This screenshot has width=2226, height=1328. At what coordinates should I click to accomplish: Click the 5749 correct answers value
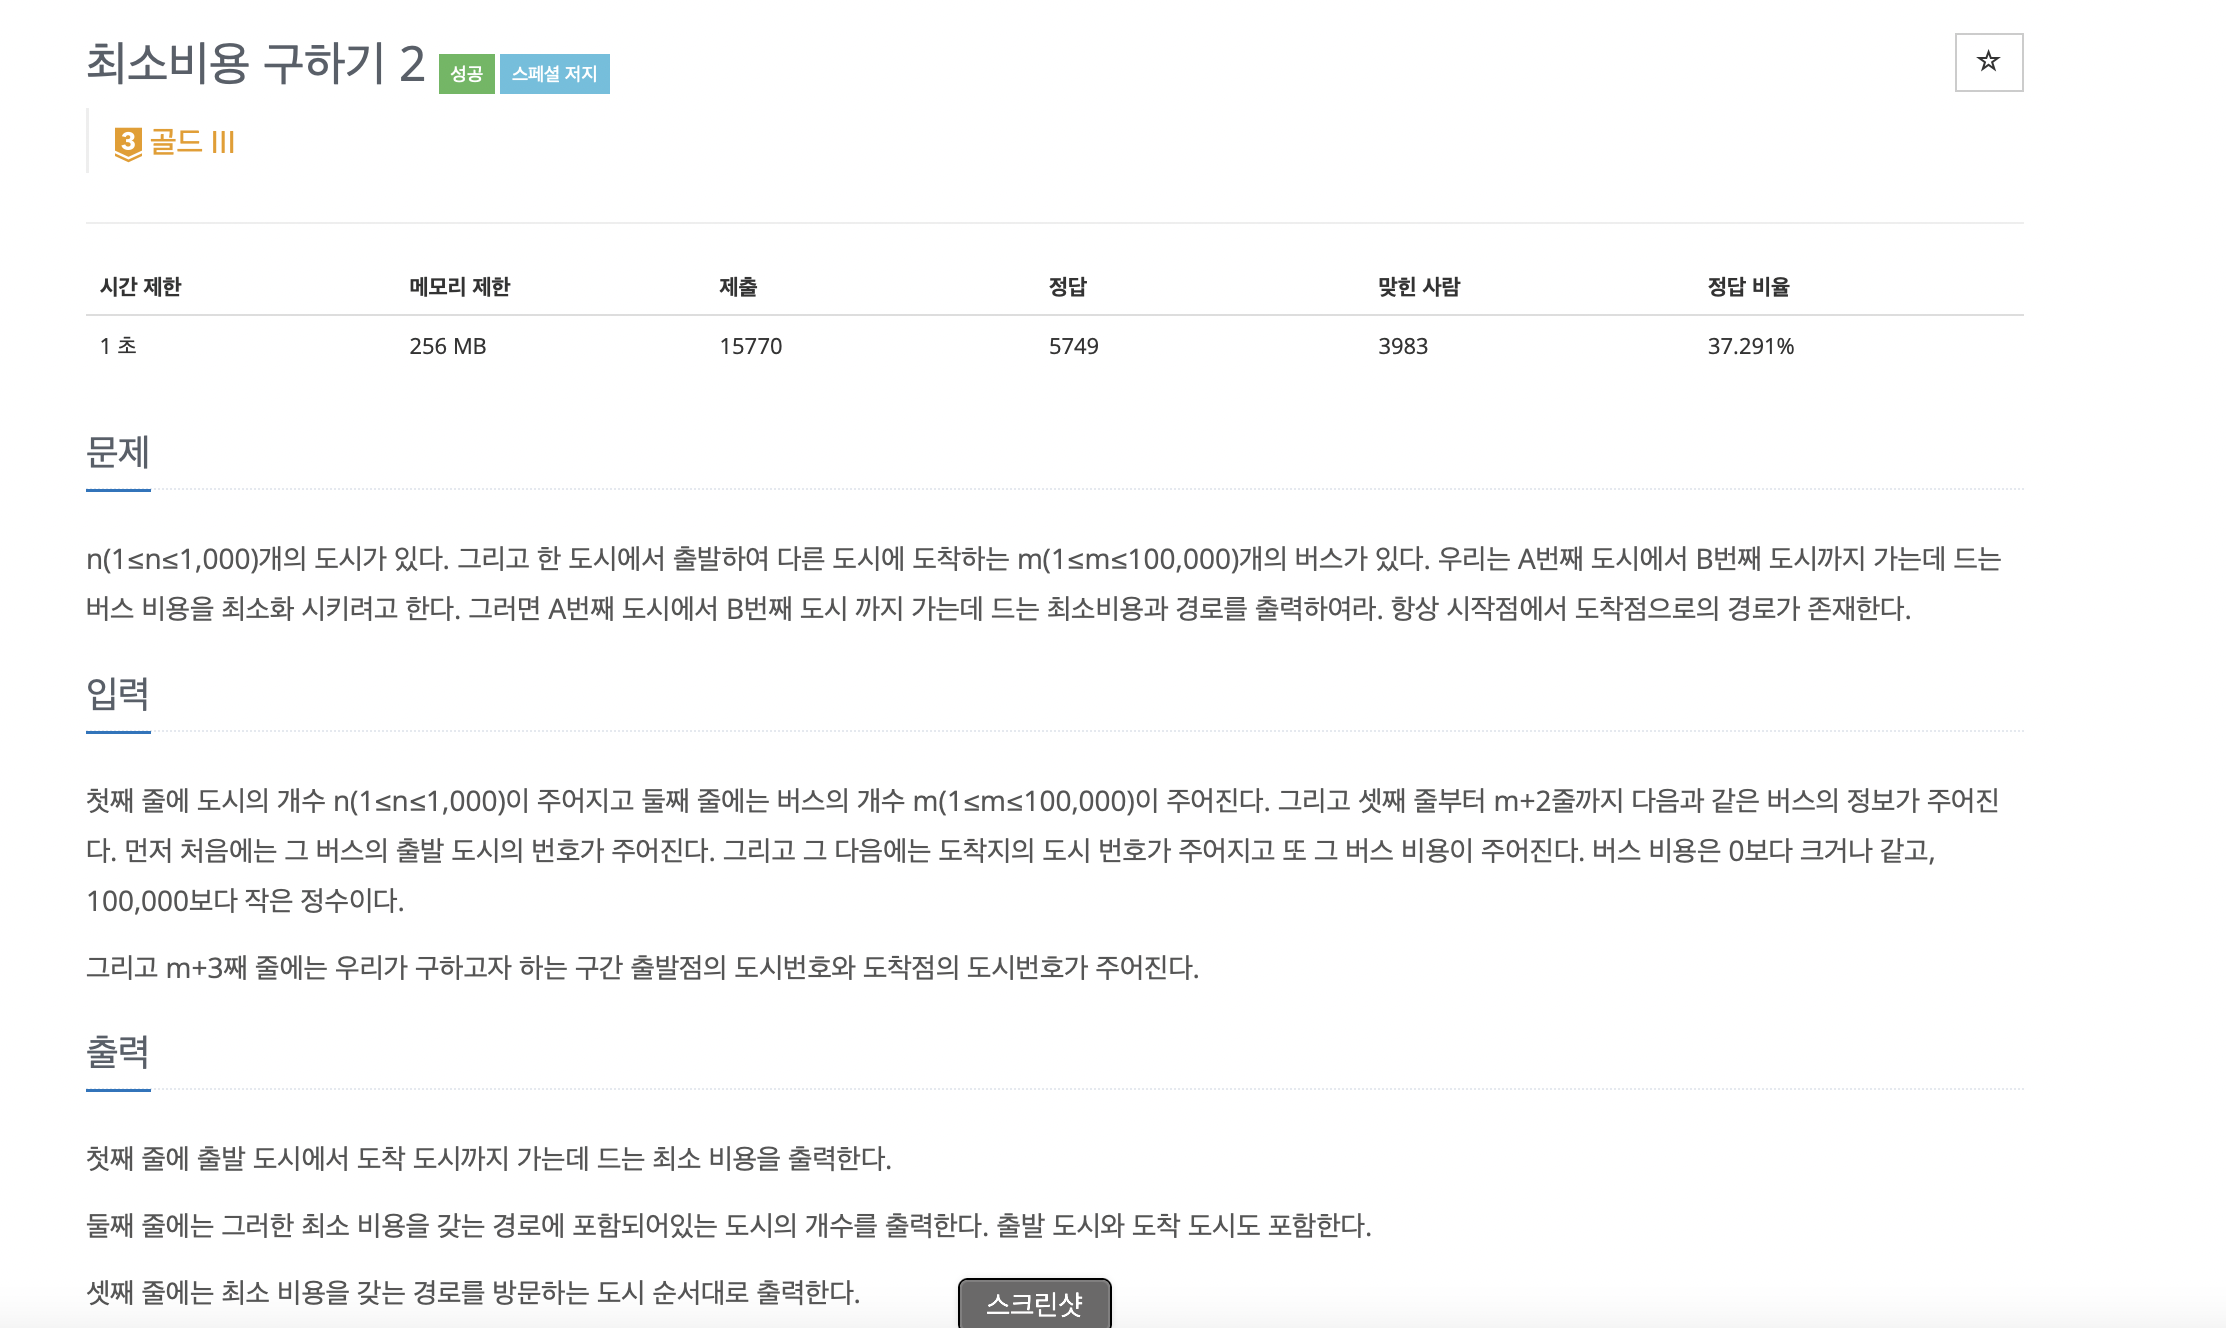tap(1073, 346)
